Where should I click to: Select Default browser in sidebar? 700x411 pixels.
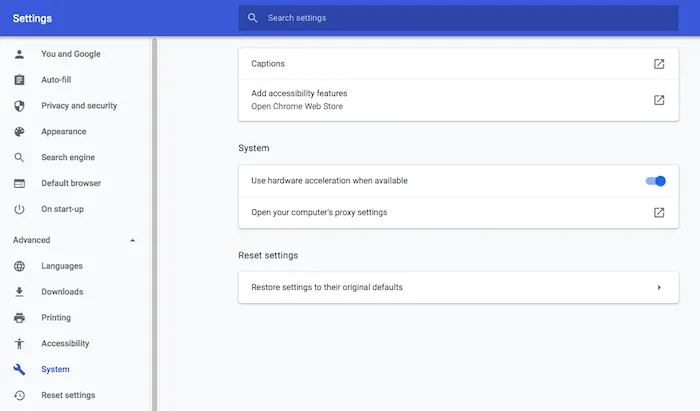click(71, 183)
